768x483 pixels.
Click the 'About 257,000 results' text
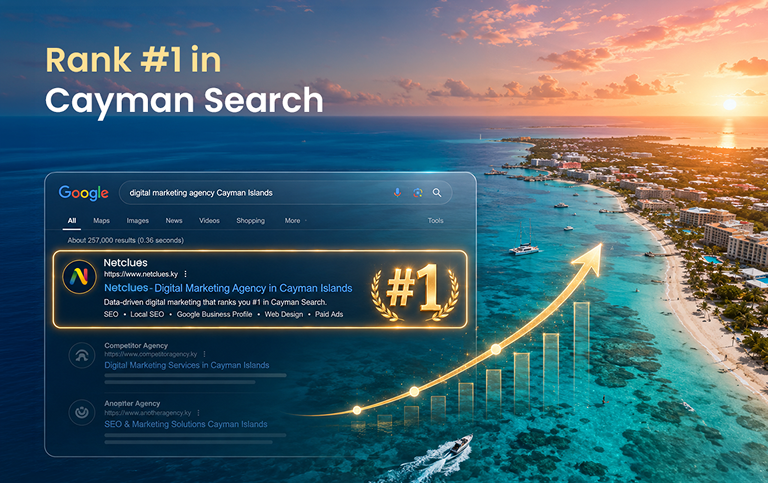click(x=125, y=240)
